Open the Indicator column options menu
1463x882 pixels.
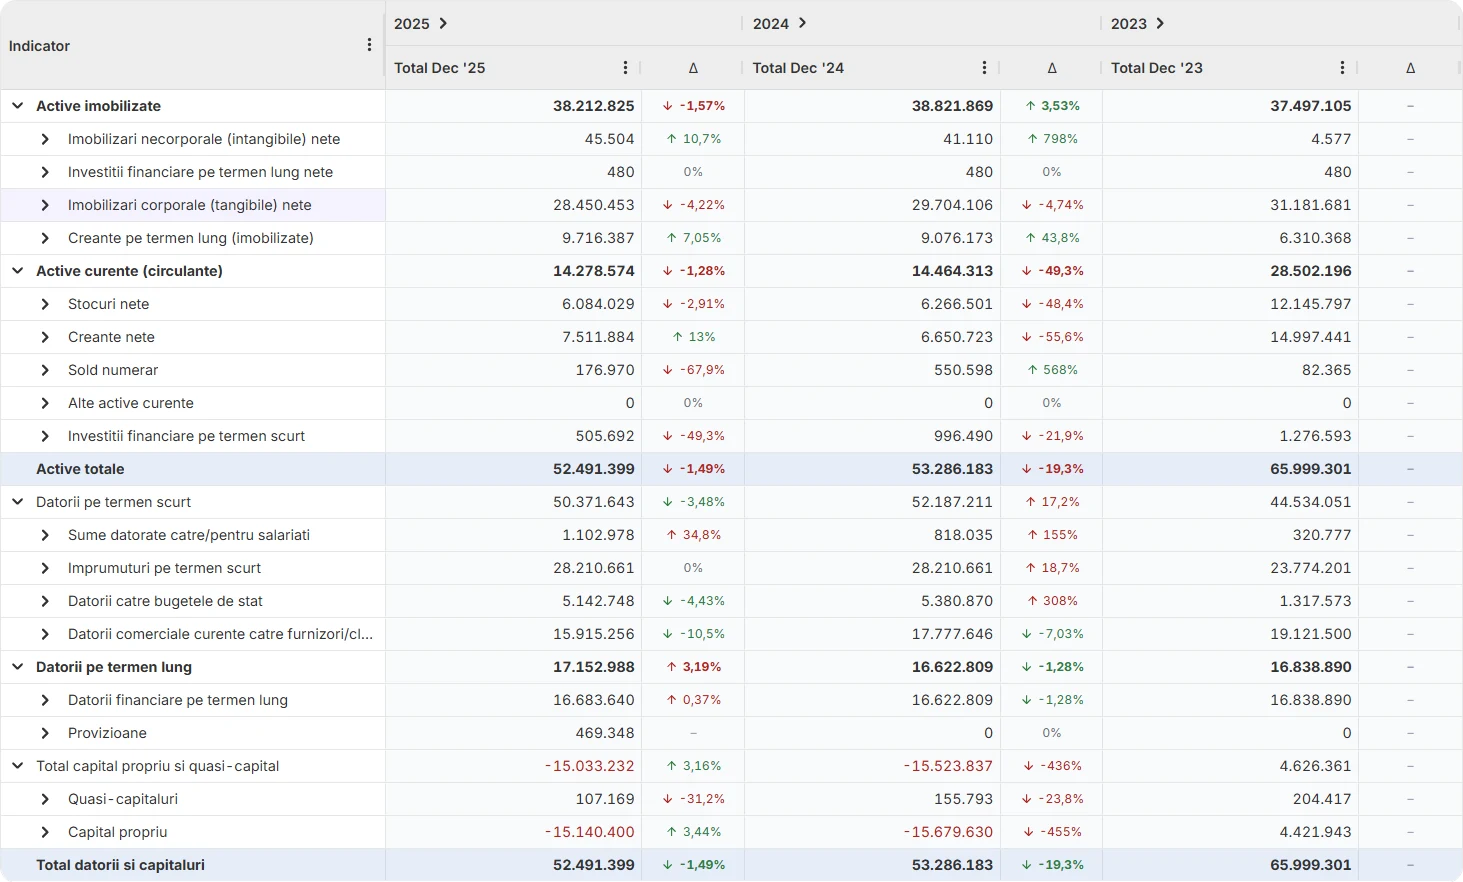coord(369,45)
